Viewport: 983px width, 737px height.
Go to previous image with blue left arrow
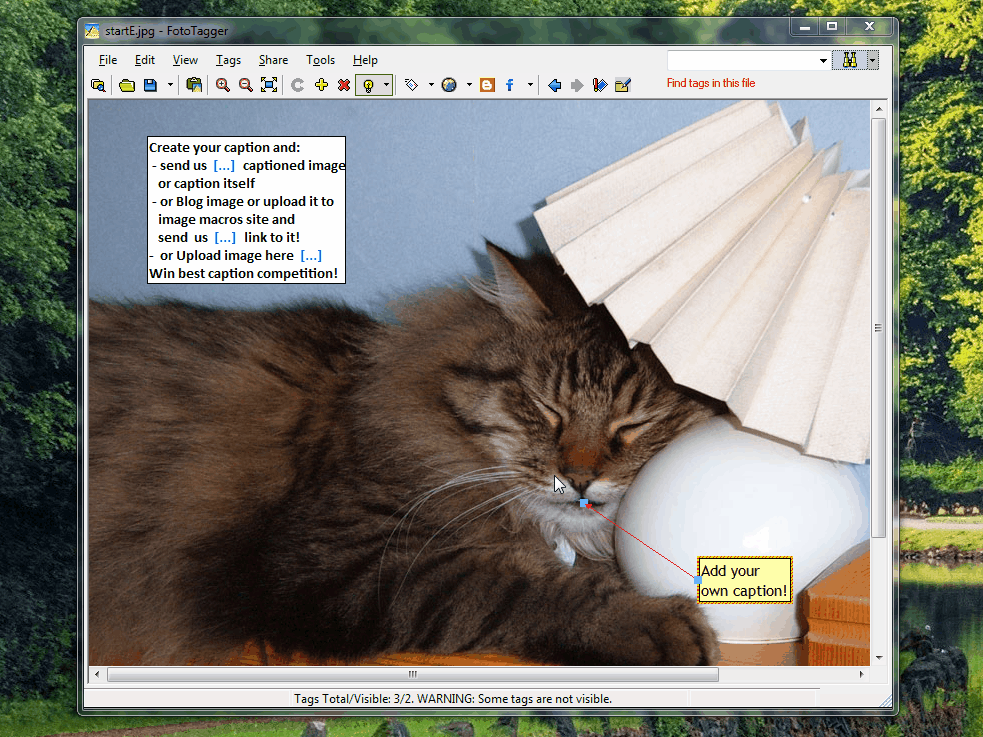coord(554,85)
